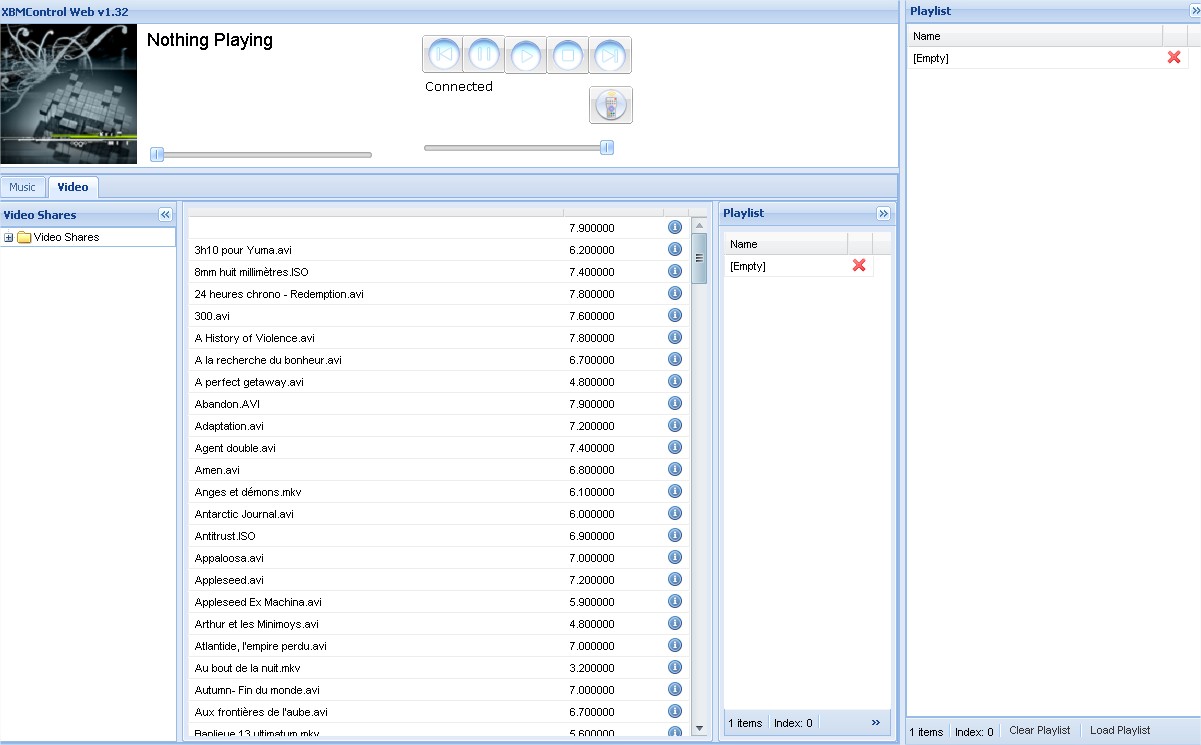Expand the Video Shares tree node
1201x745 pixels.
(x=9, y=238)
